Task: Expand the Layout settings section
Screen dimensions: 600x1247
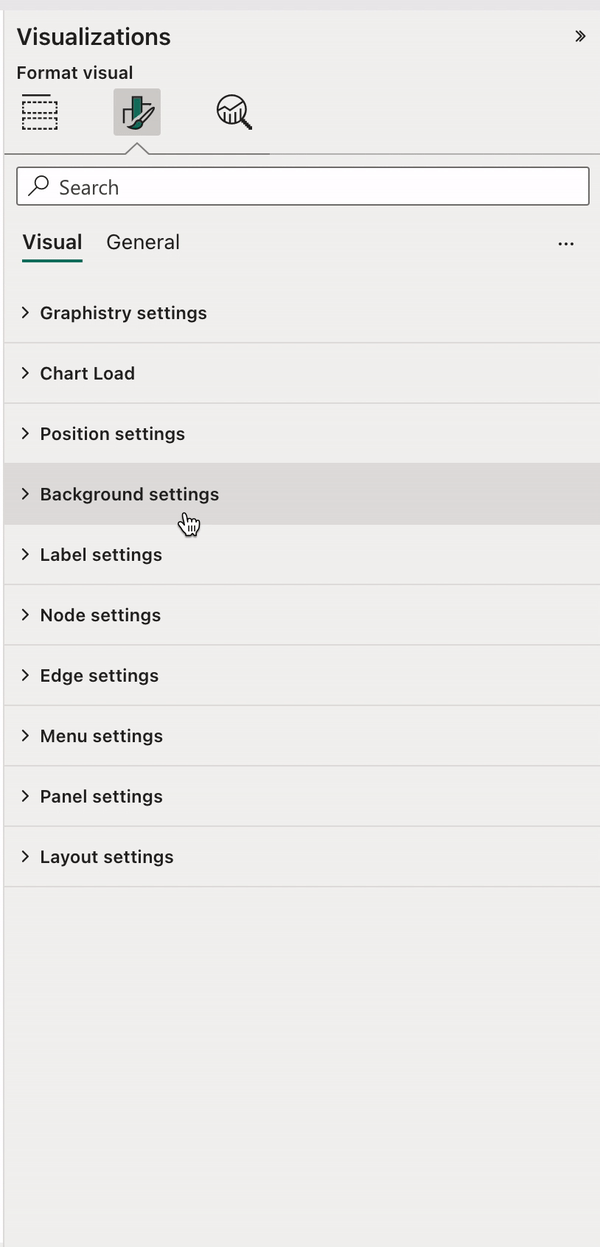Action: (x=106, y=857)
